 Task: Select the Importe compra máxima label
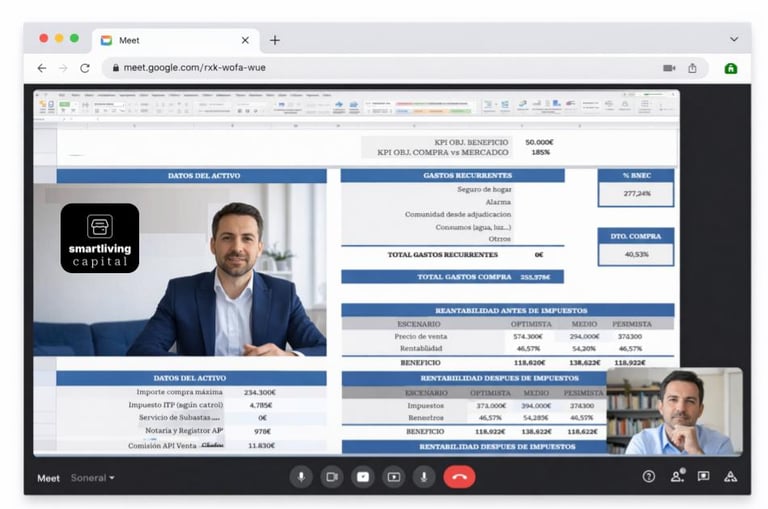click(x=179, y=392)
